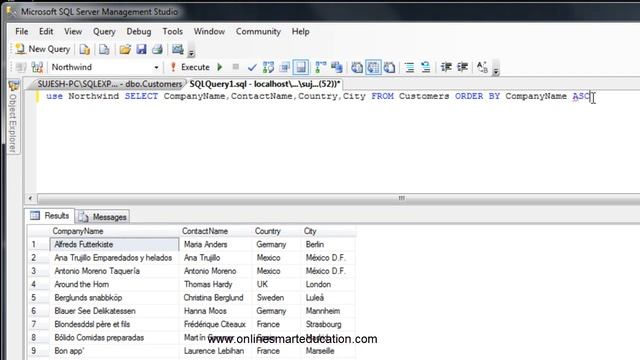Switch to dbo.Customers document tab
Screen dimensions: 640x360
point(109,84)
